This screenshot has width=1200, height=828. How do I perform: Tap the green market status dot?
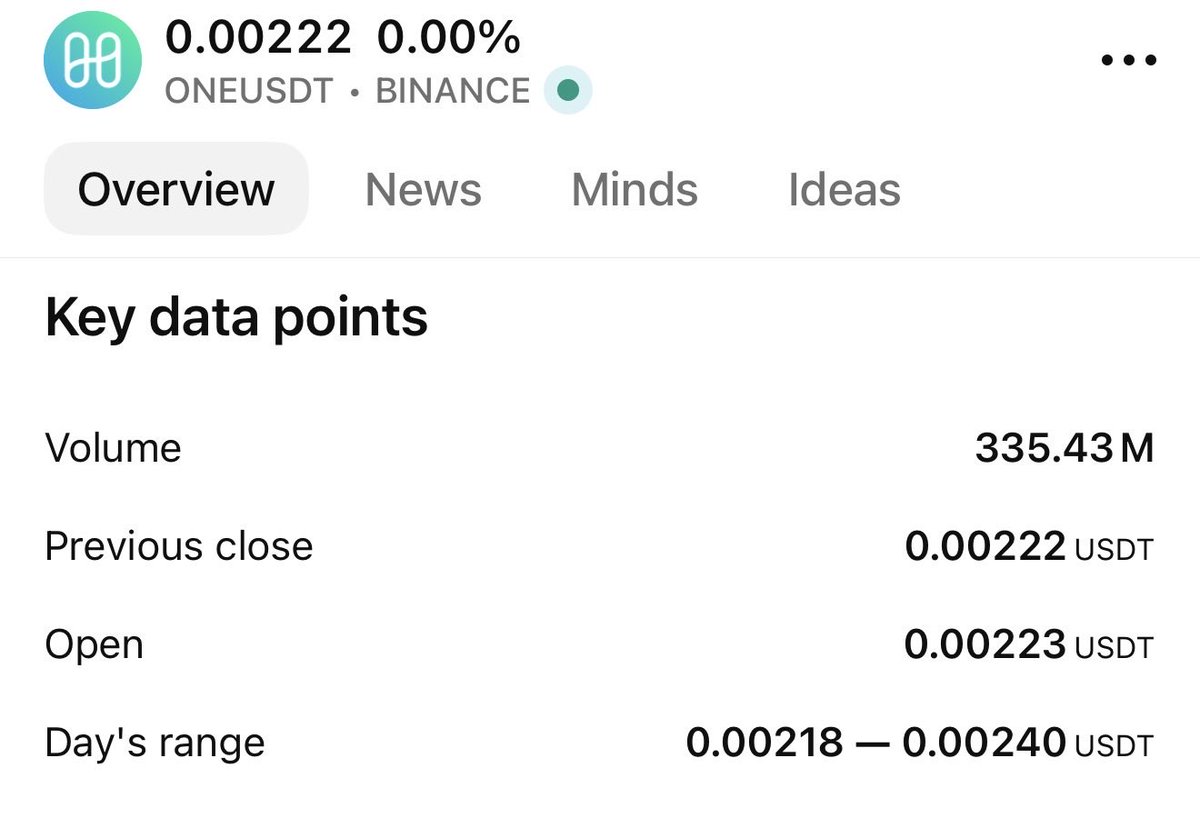pos(568,91)
